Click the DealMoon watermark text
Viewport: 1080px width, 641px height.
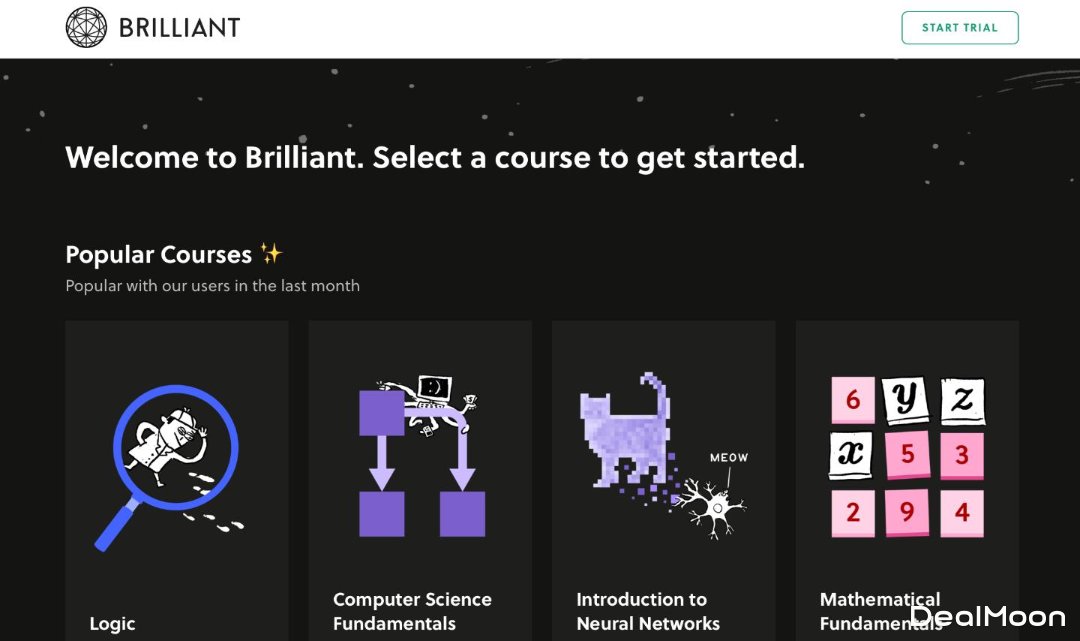click(x=987, y=616)
